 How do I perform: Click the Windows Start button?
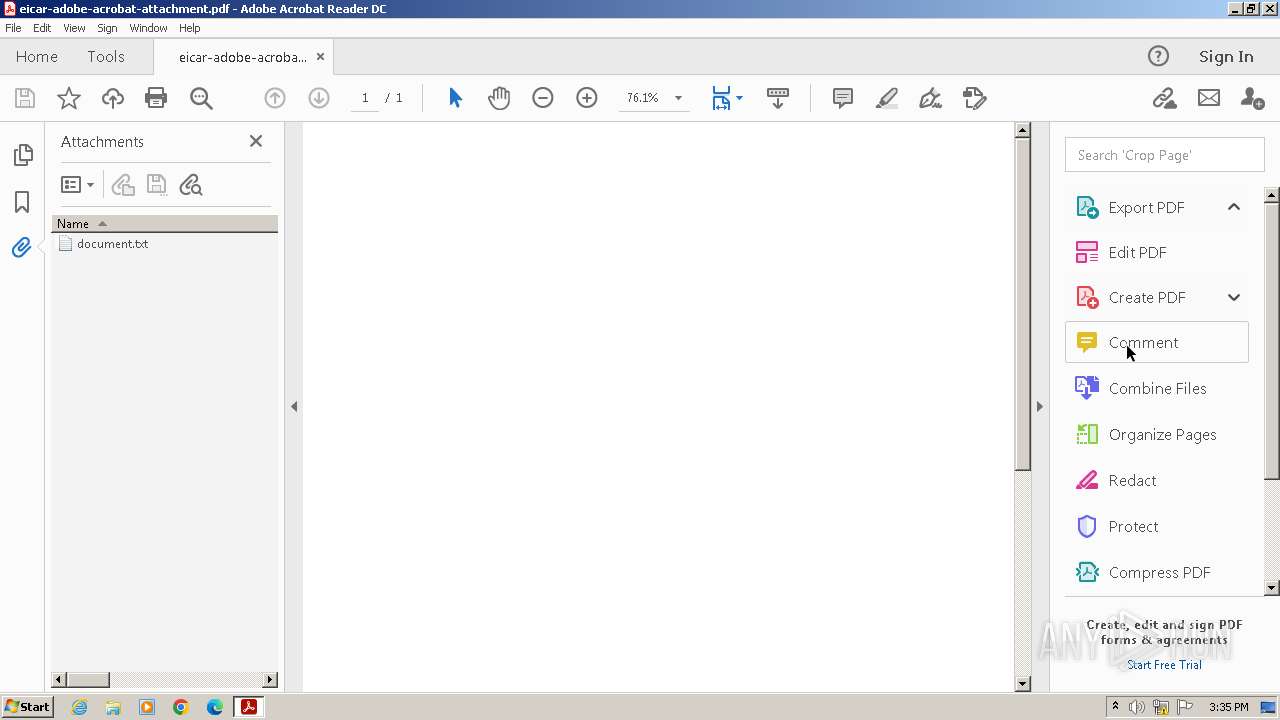(27, 706)
